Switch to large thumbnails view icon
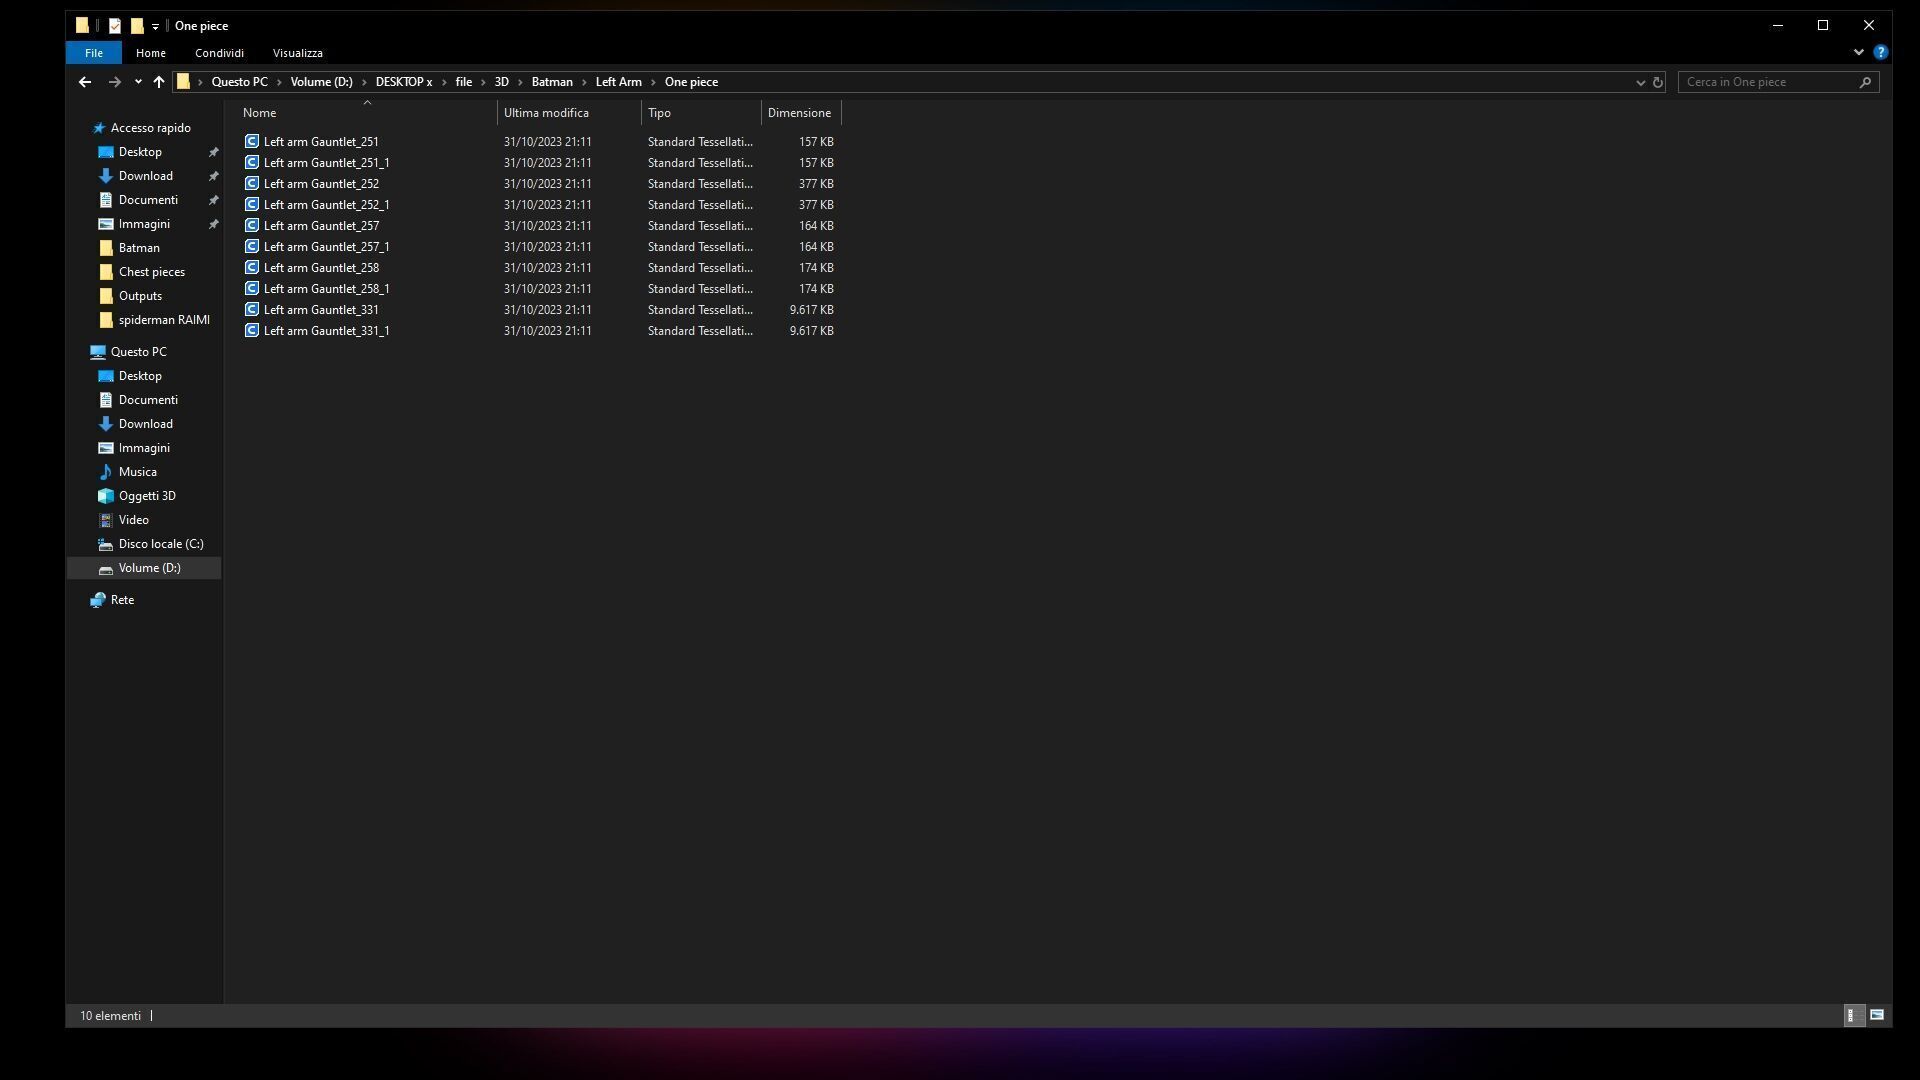1920x1080 pixels. click(1877, 1015)
